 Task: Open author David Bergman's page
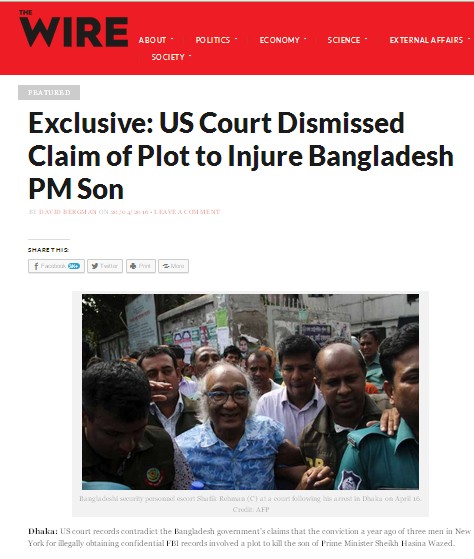(68, 212)
